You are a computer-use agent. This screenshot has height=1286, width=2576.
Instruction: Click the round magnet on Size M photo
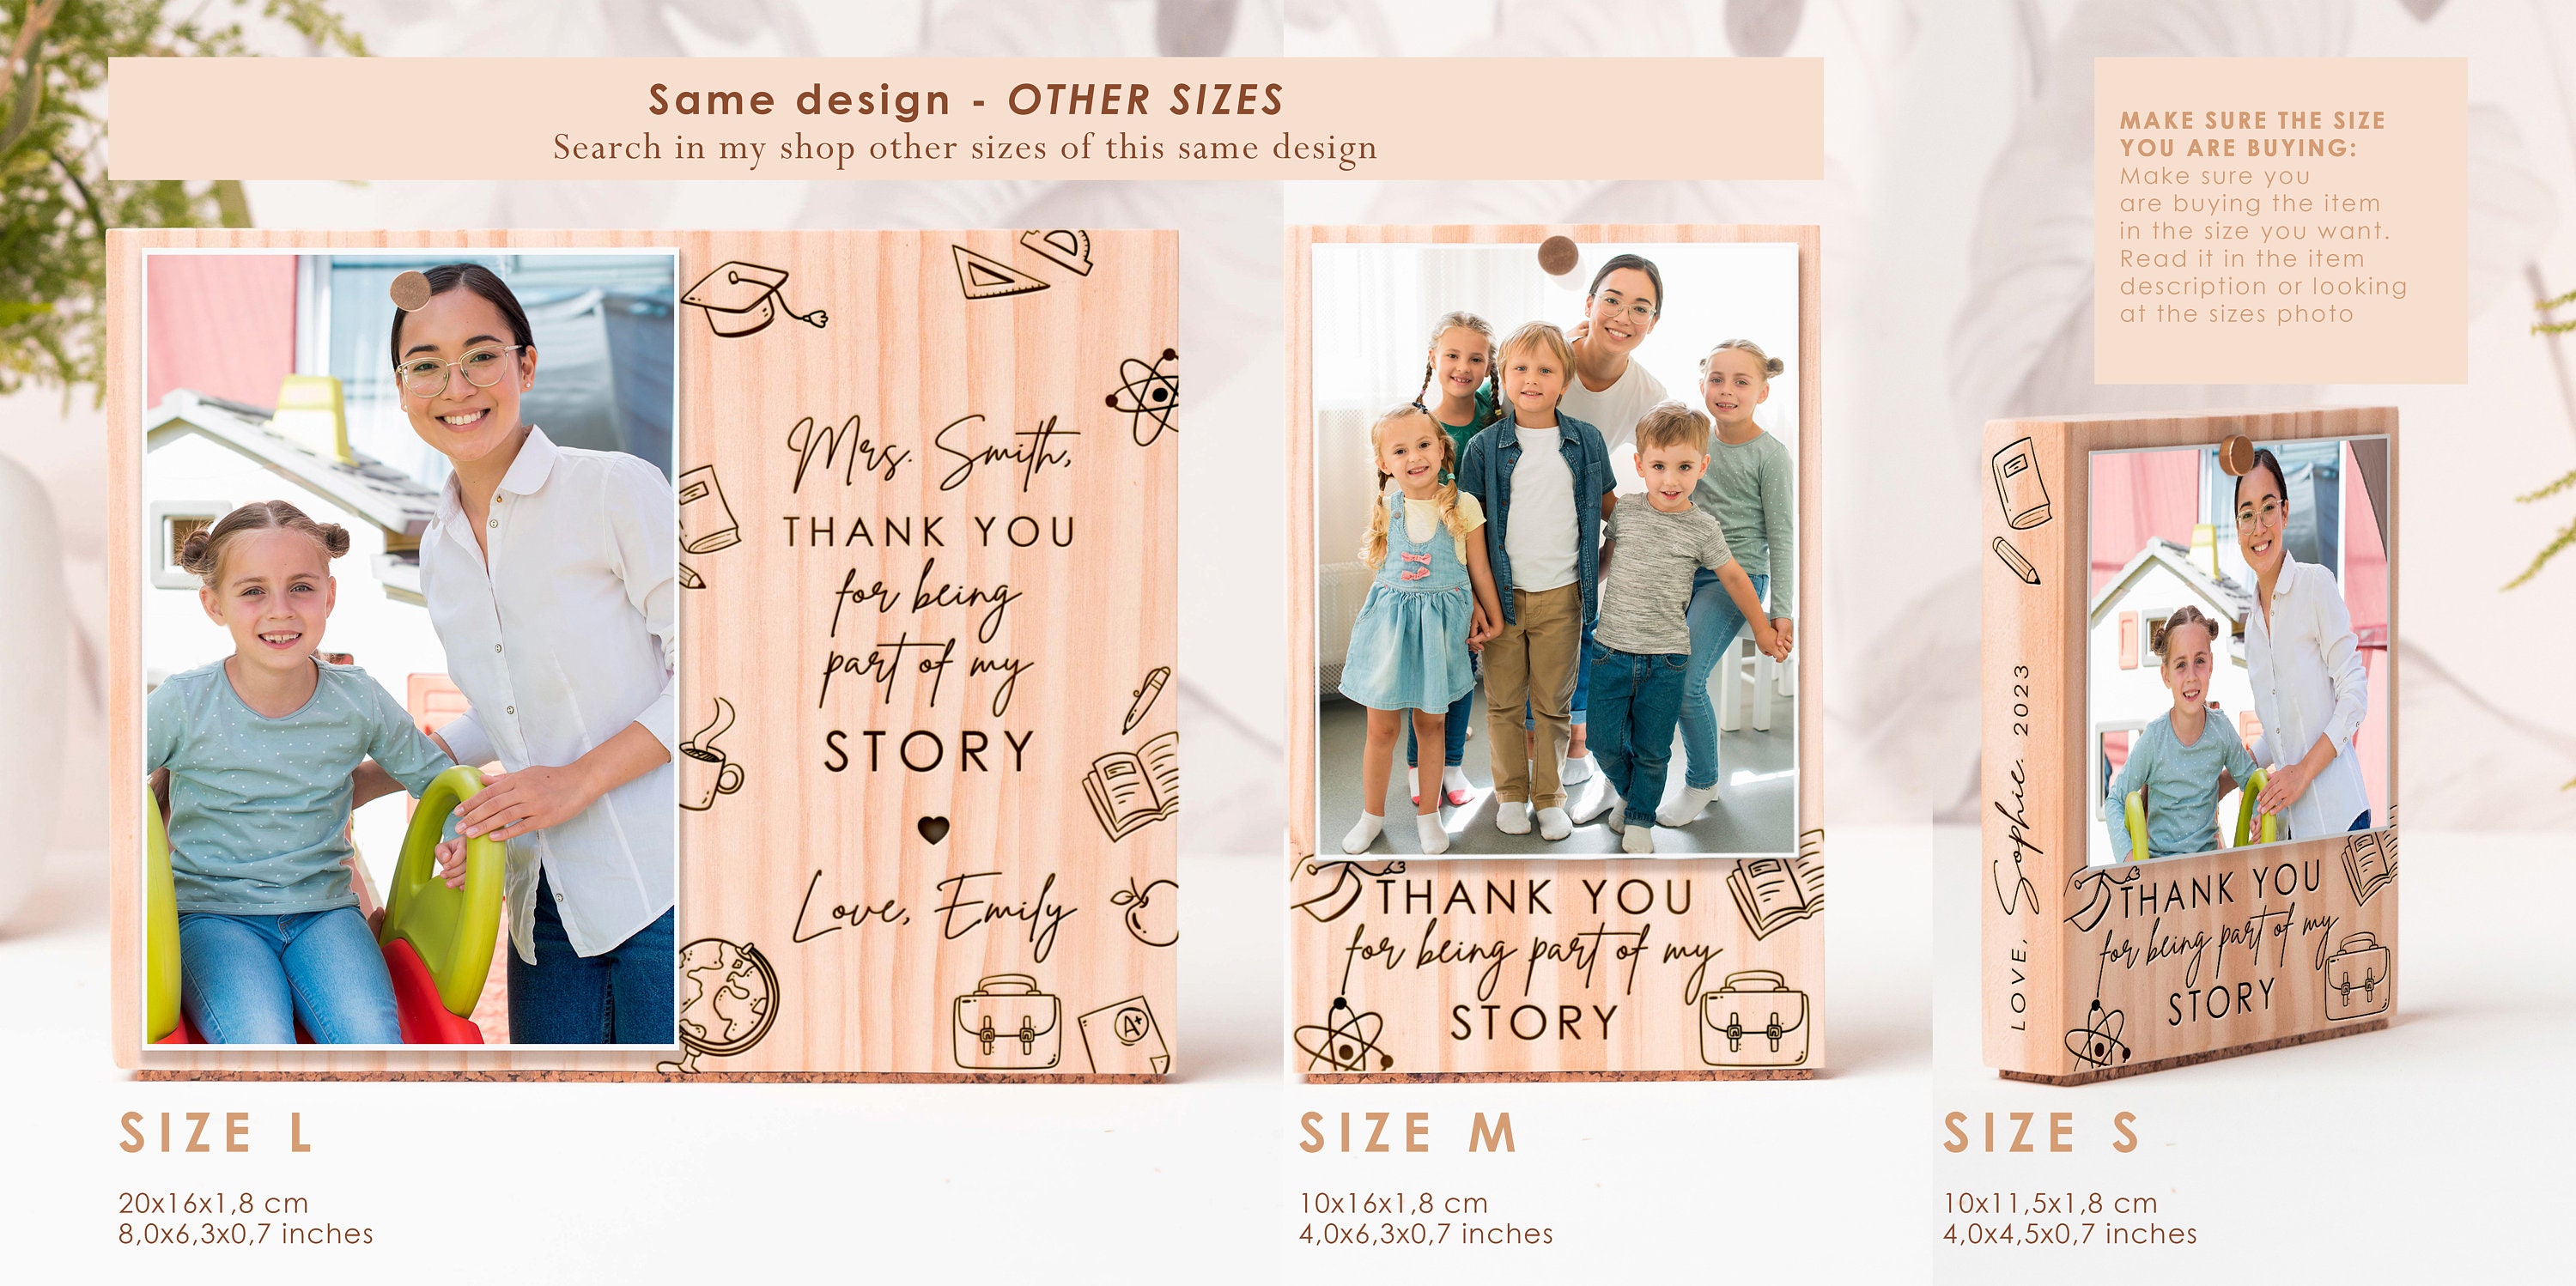click(1558, 255)
